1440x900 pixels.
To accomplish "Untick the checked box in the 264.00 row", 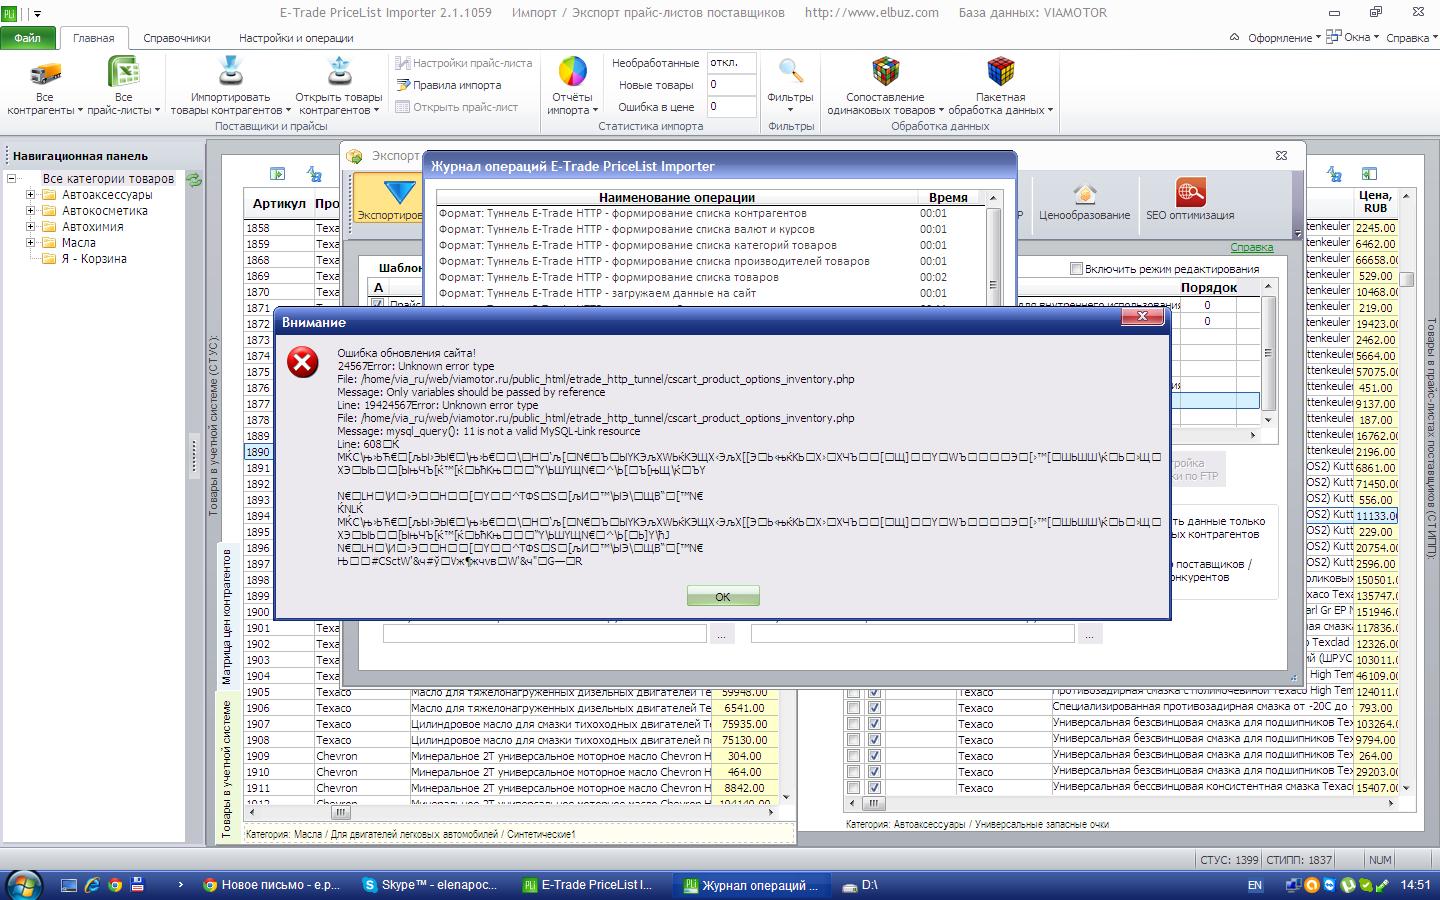I will (x=874, y=756).
